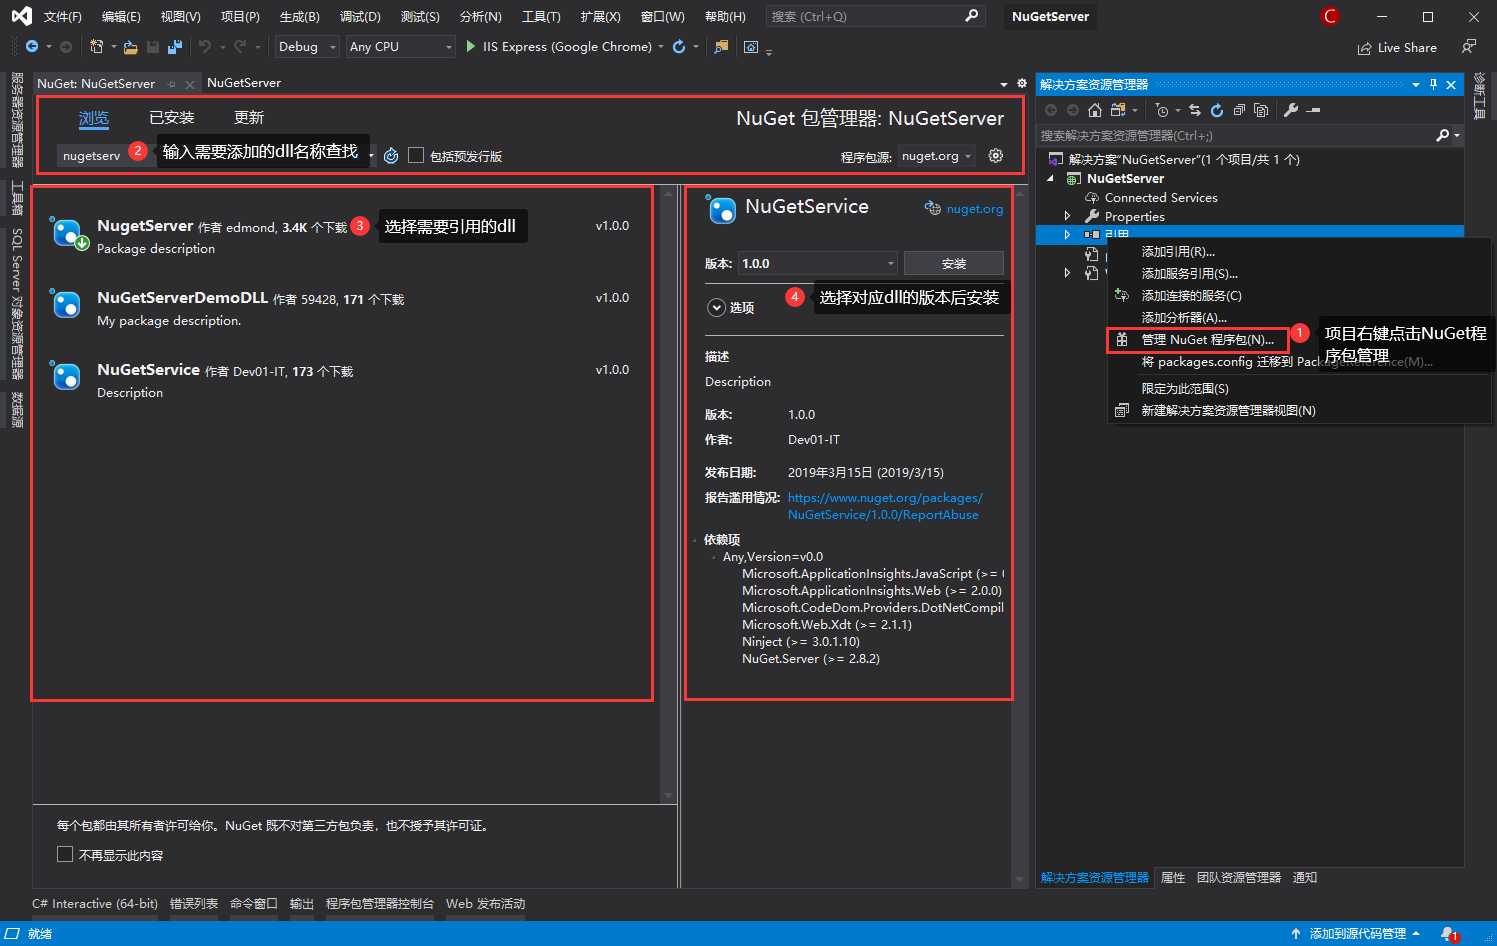The height and width of the screenshot is (946, 1497).
Task: Click the Navigate Backward toolbar icon
Action: click(x=32, y=47)
